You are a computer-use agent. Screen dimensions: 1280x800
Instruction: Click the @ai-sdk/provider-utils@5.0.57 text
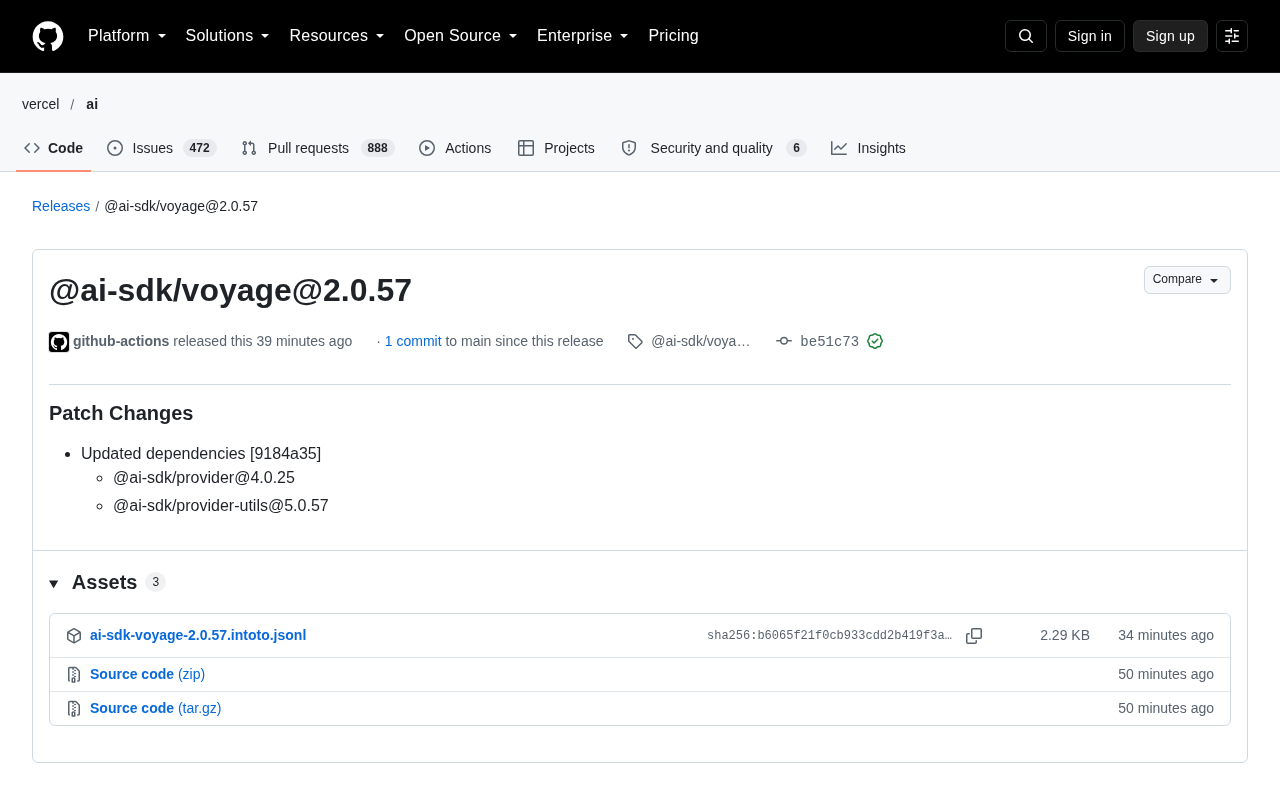[221, 506]
